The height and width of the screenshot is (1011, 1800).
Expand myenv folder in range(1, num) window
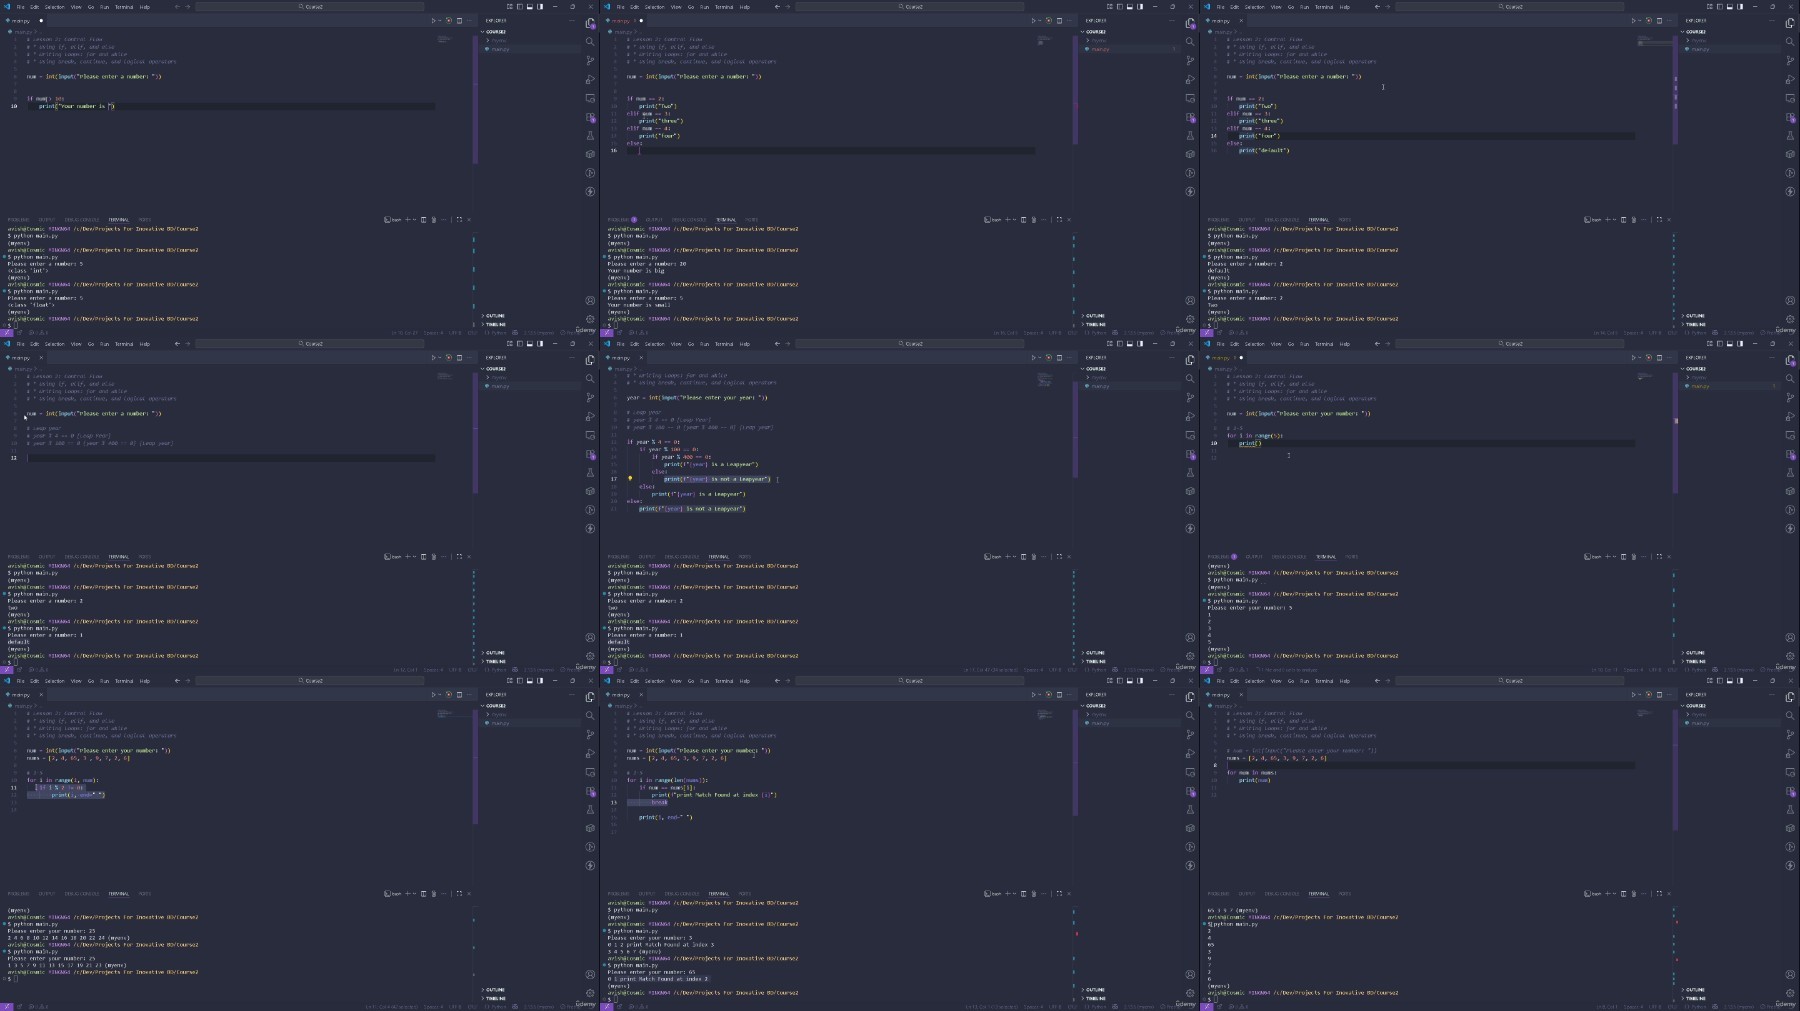[x=498, y=715]
